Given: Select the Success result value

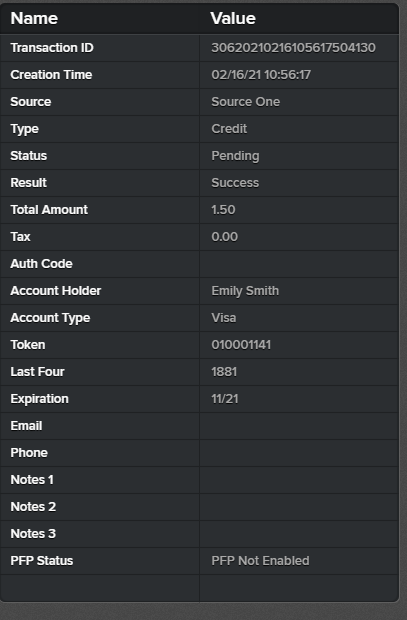Looking at the screenshot, I should pyautogui.click(x=235, y=183).
